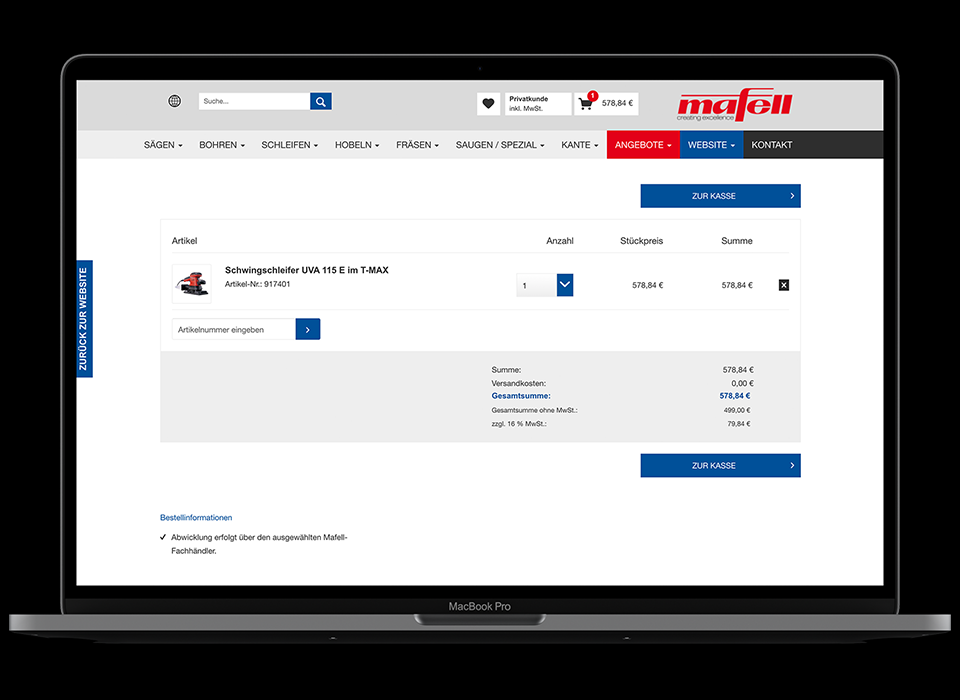Click the ZURÜCK ZUR WEBSITE side tab

click(x=84, y=319)
